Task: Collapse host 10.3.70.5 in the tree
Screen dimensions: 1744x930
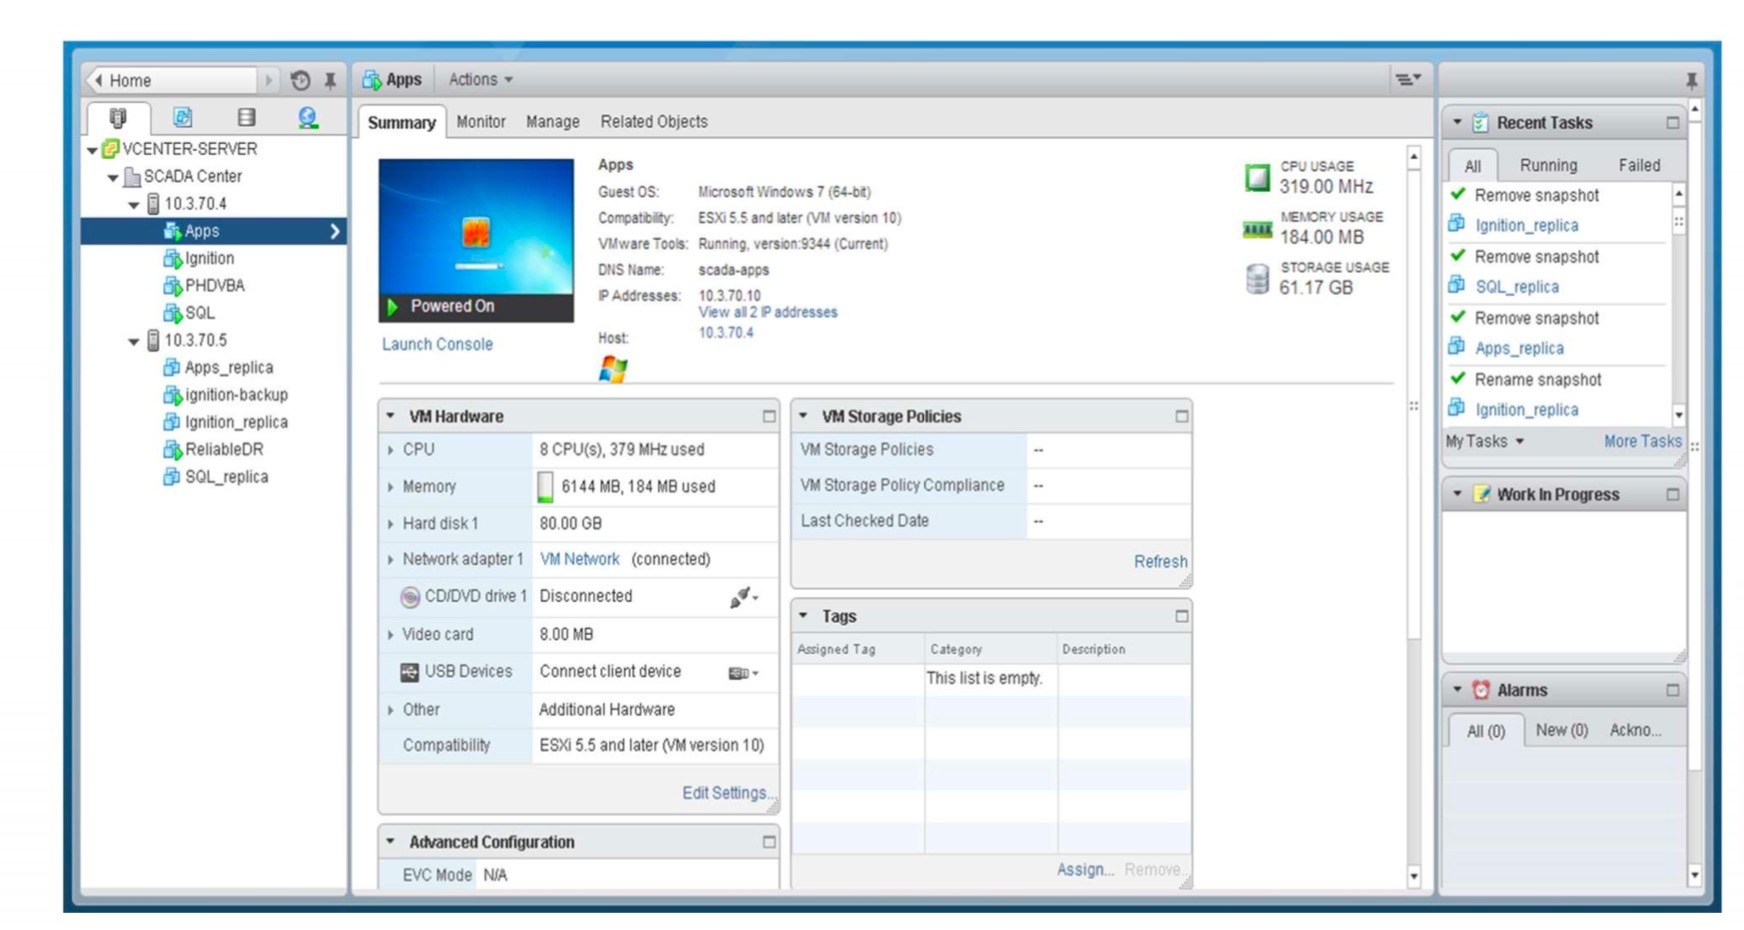Action: pos(134,342)
